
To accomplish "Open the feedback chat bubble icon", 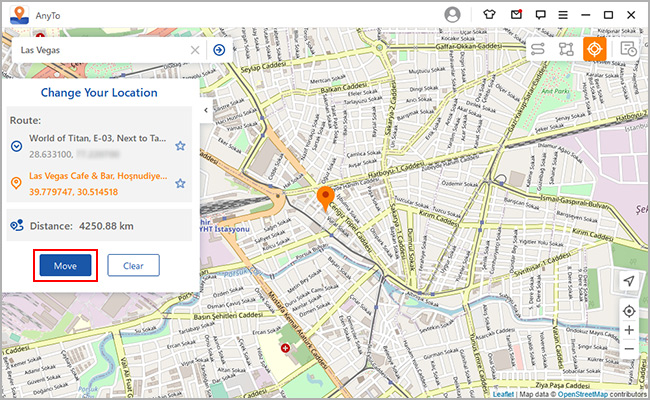I will (x=540, y=15).
